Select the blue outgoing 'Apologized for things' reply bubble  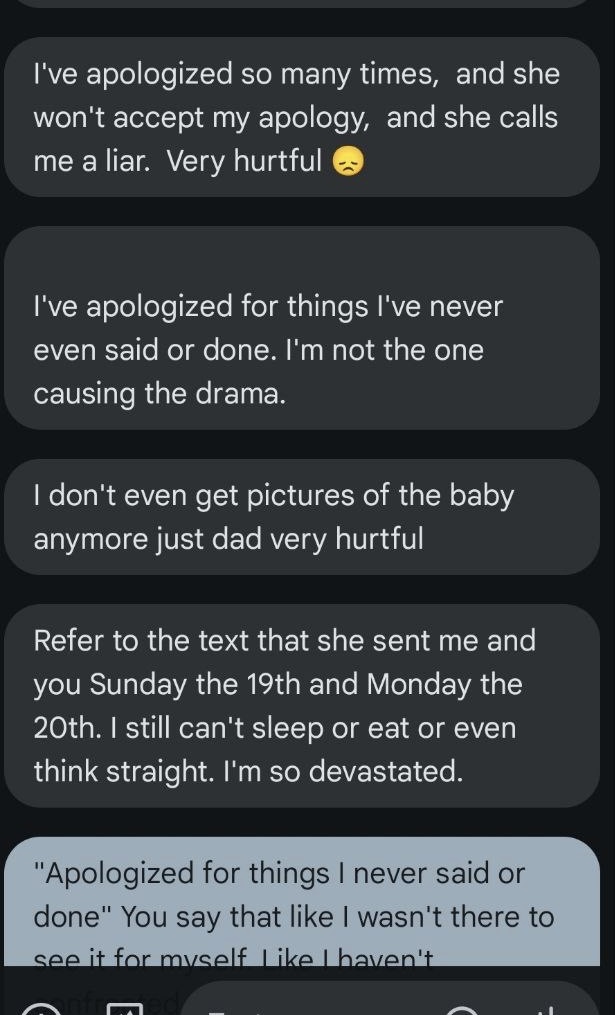[x=302, y=901]
